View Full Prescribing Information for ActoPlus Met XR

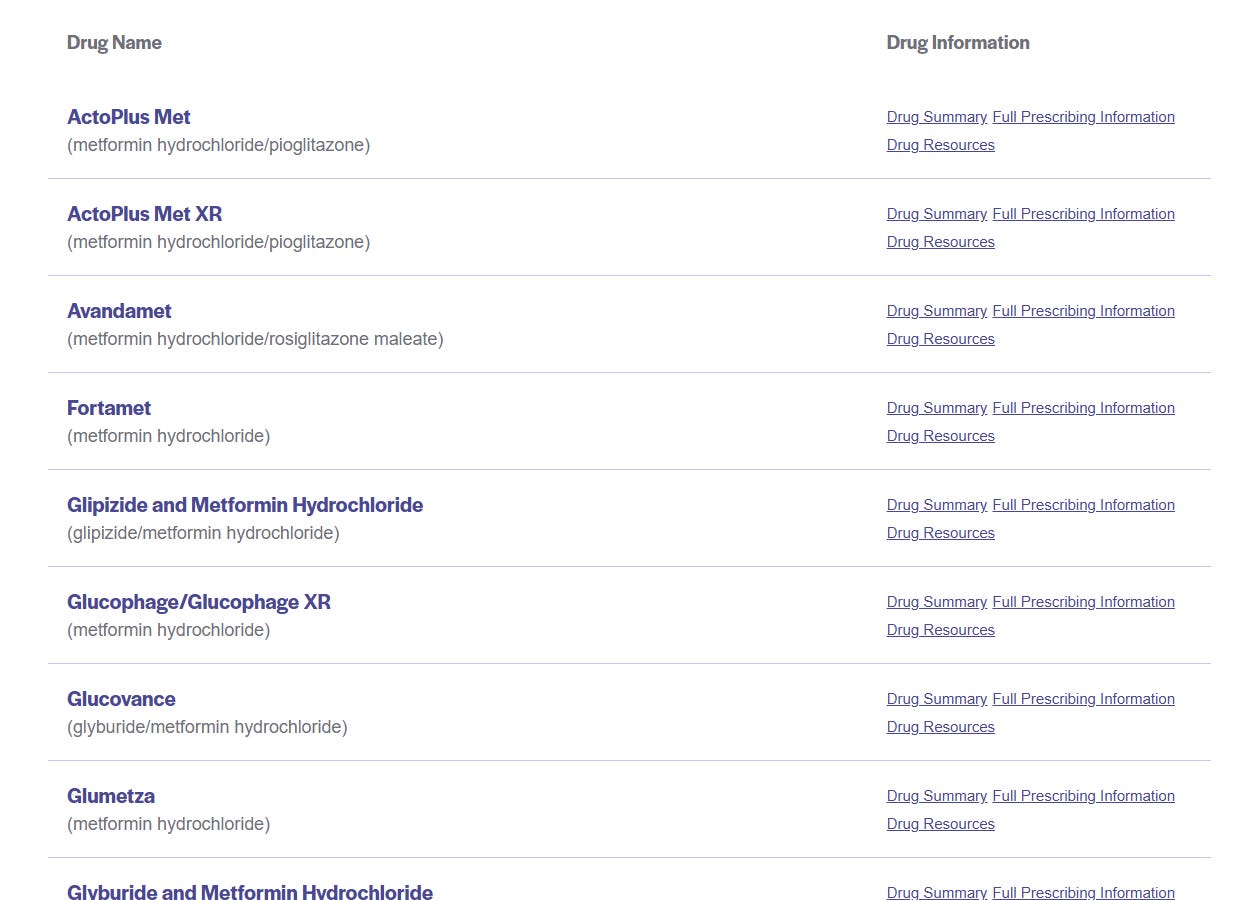(1083, 214)
